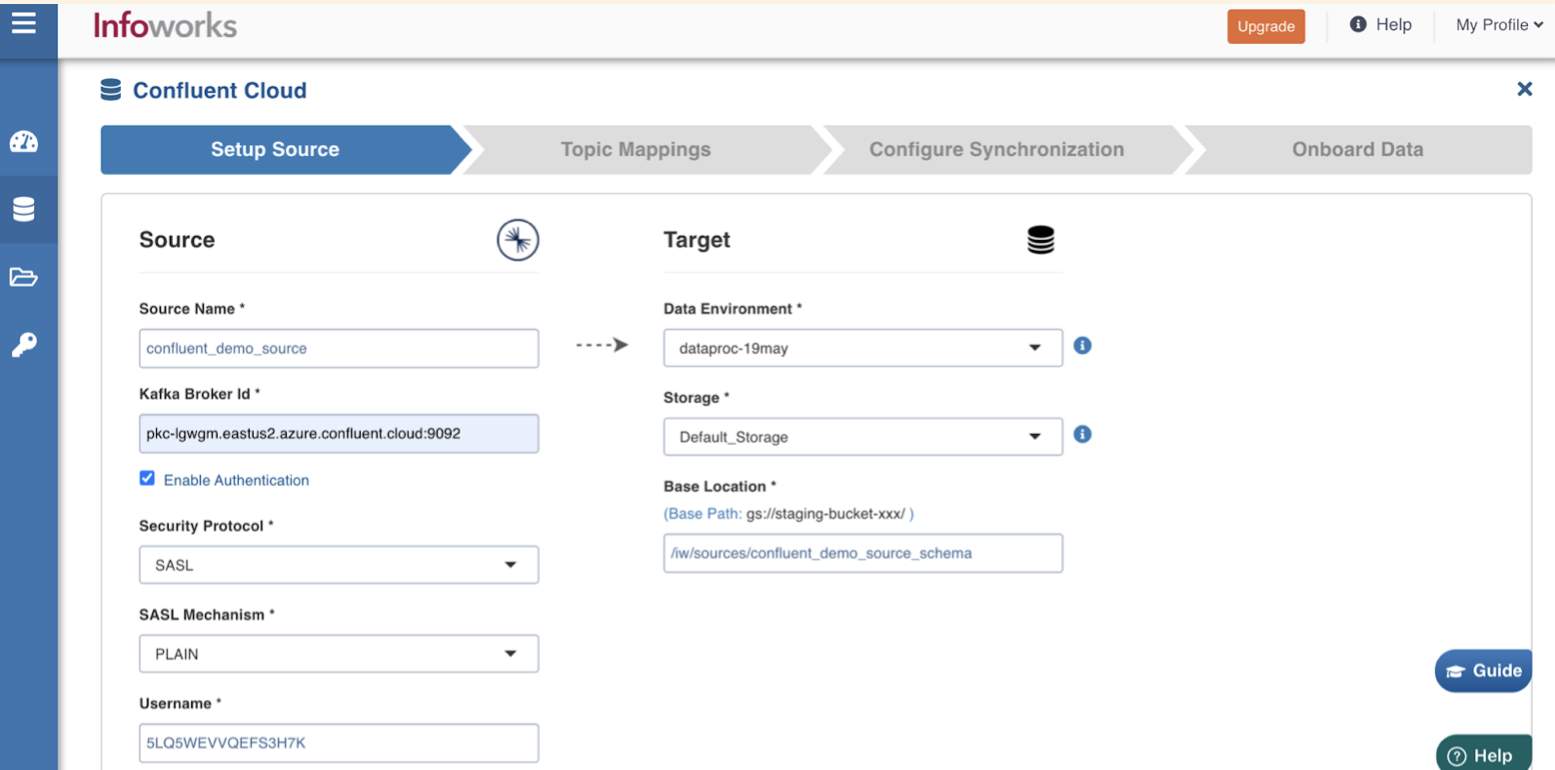Image resolution: width=1555 pixels, height=770 pixels.
Task: Open the Data Environment dropdown
Action: 863,348
